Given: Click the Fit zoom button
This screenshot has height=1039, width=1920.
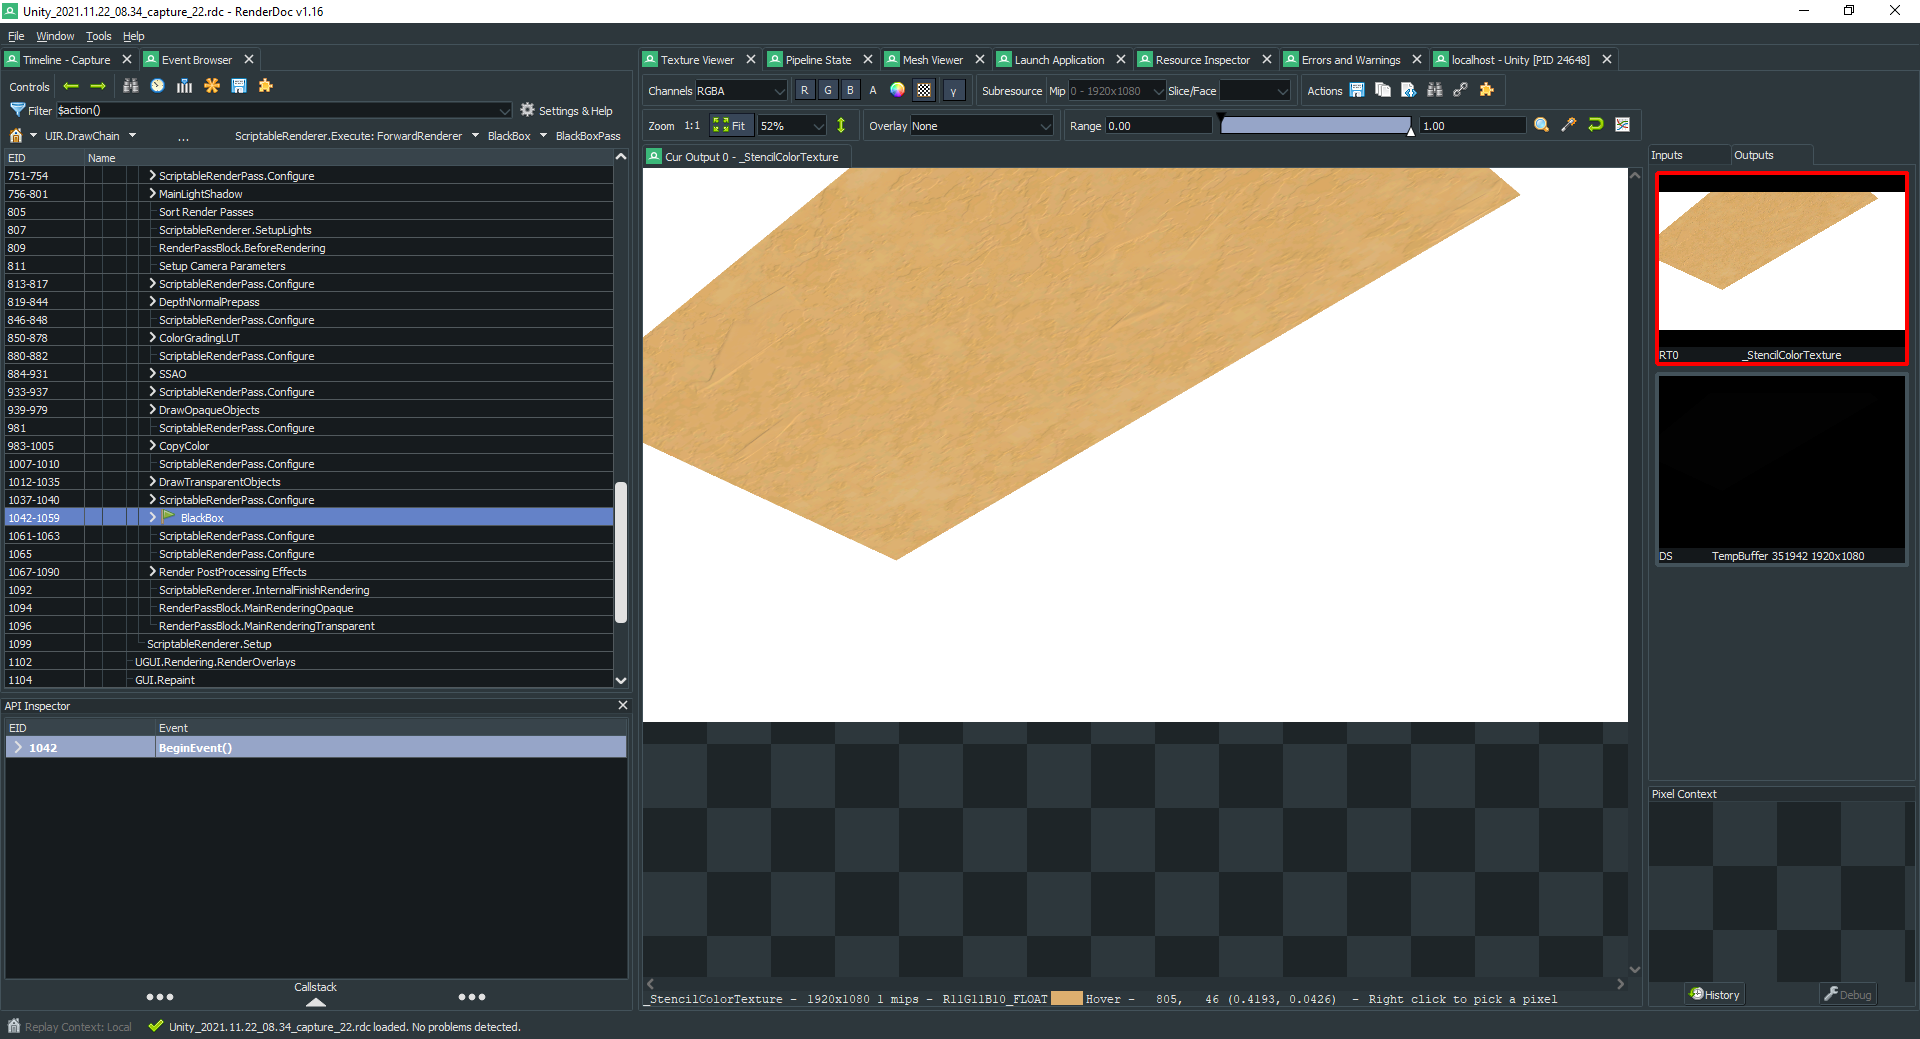Looking at the screenshot, I should pyautogui.click(x=729, y=126).
